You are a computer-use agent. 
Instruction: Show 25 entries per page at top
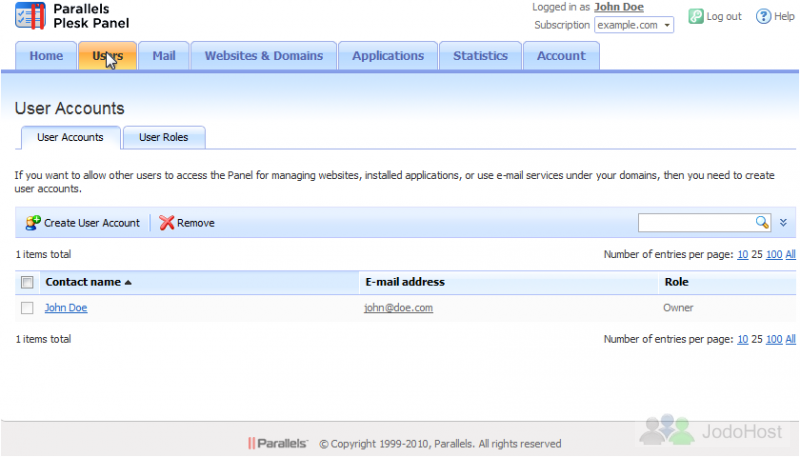pyautogui.click(x=757, y=254)
